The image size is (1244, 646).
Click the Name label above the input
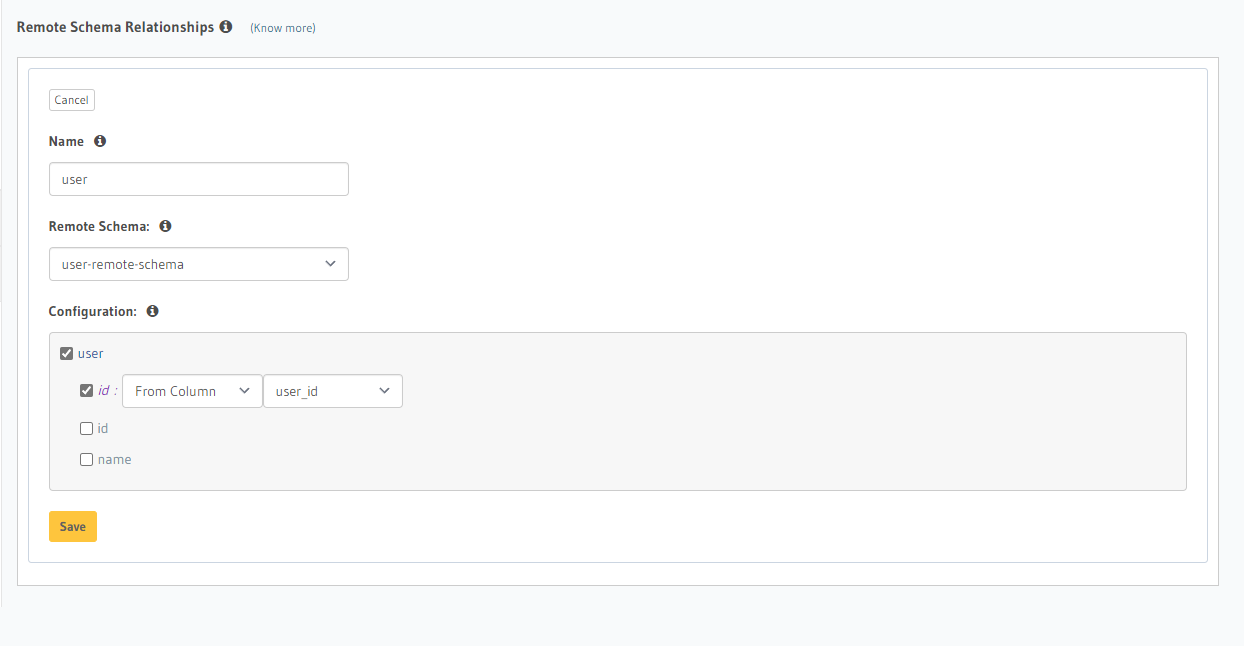pos(66,141)
